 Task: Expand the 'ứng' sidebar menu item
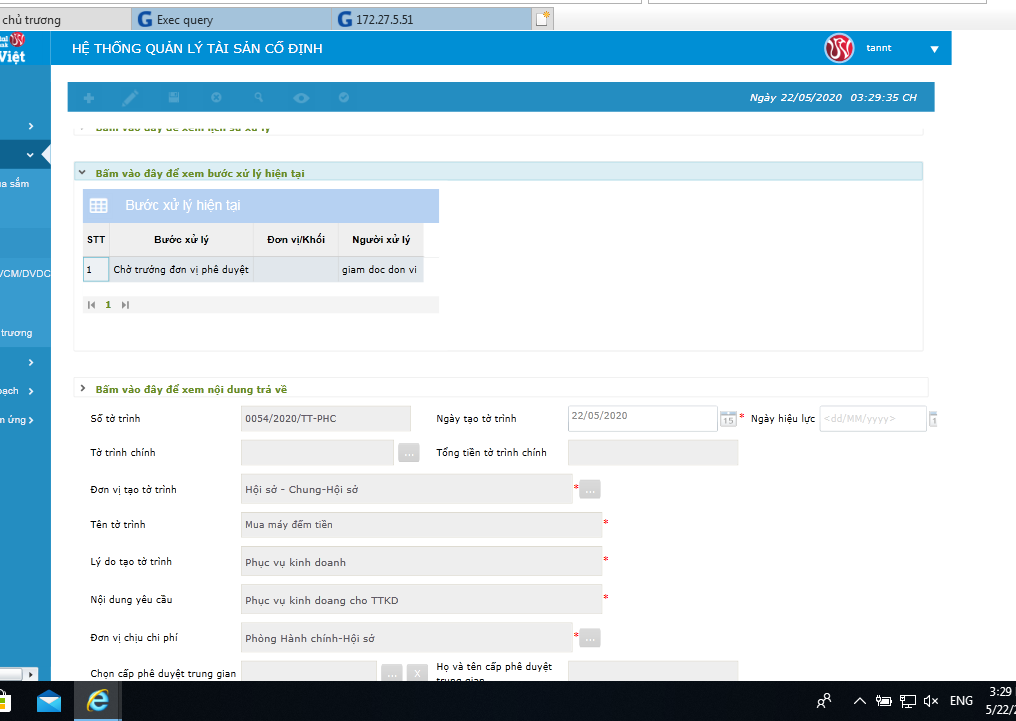click(17, 420)
